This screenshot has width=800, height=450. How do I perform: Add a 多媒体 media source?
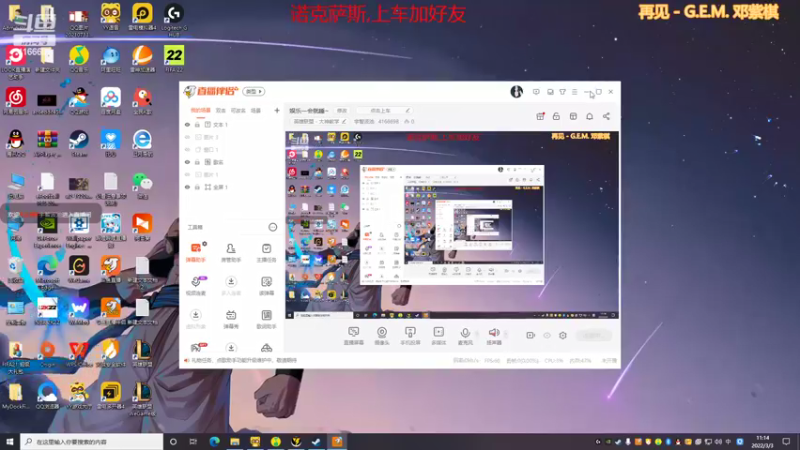438,336
